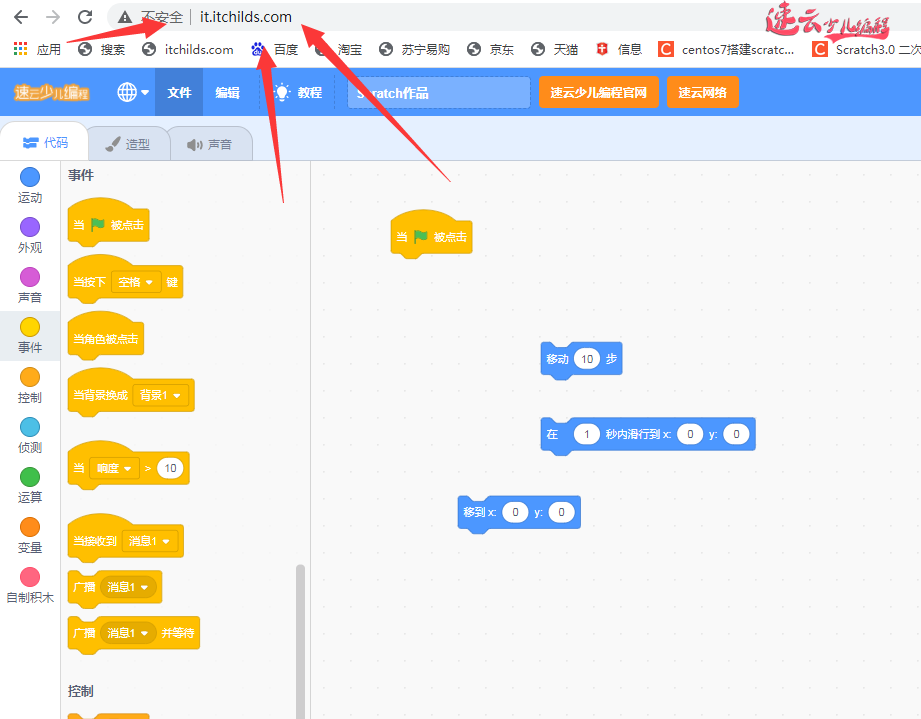Select the light-blue 侦测 category
This screenshot has width=921, height=719.
coord(30,427)
